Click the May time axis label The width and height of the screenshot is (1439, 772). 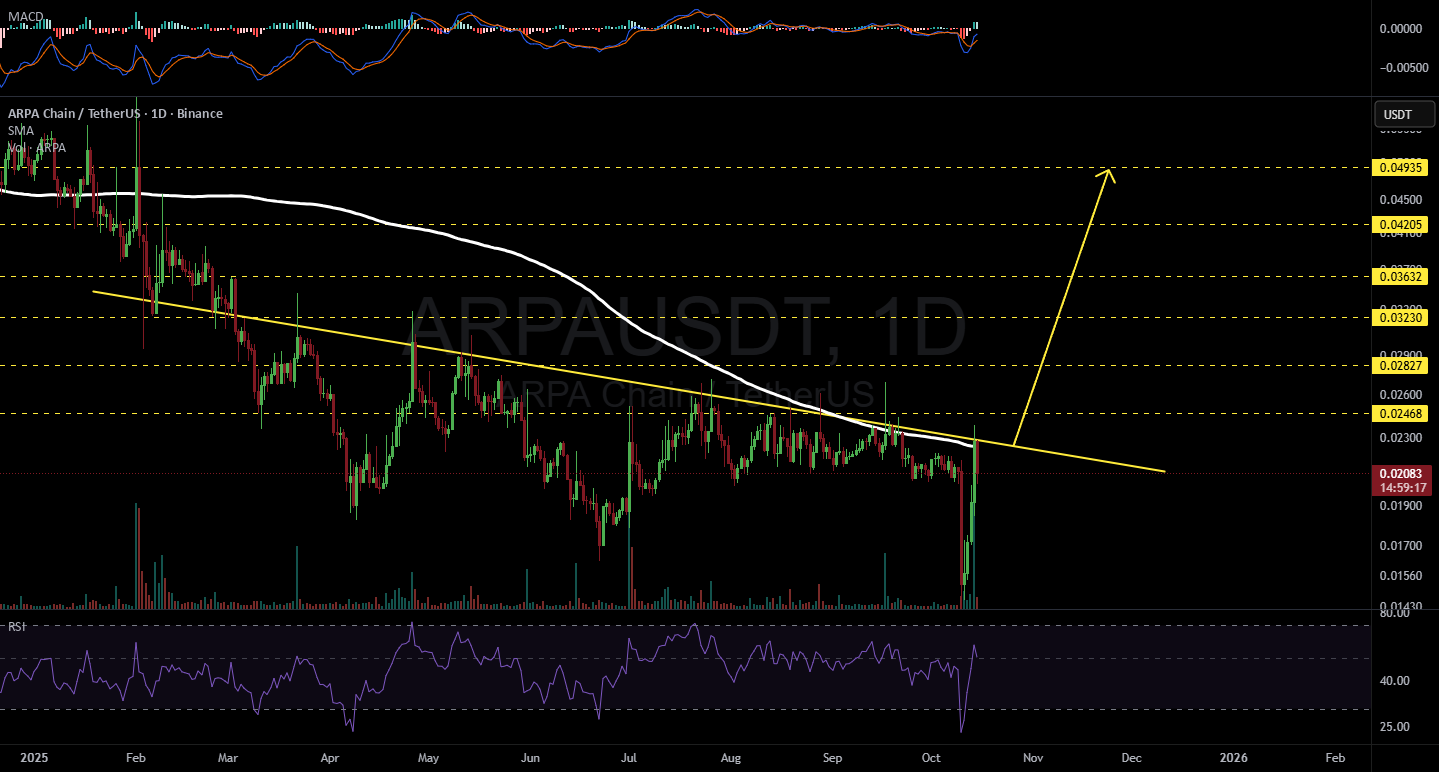(x=429, y=759)
